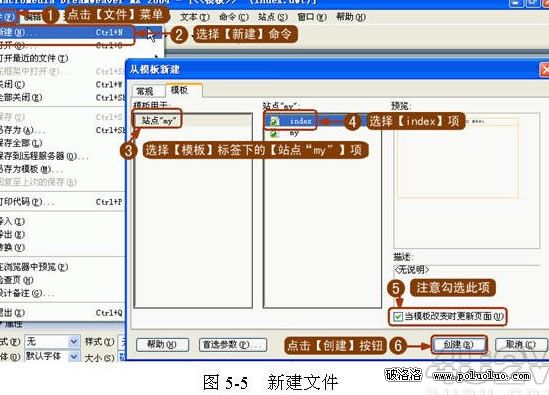Choose 保存到远程服务器 menu item
549x395 pixels.
coord(63,156)
